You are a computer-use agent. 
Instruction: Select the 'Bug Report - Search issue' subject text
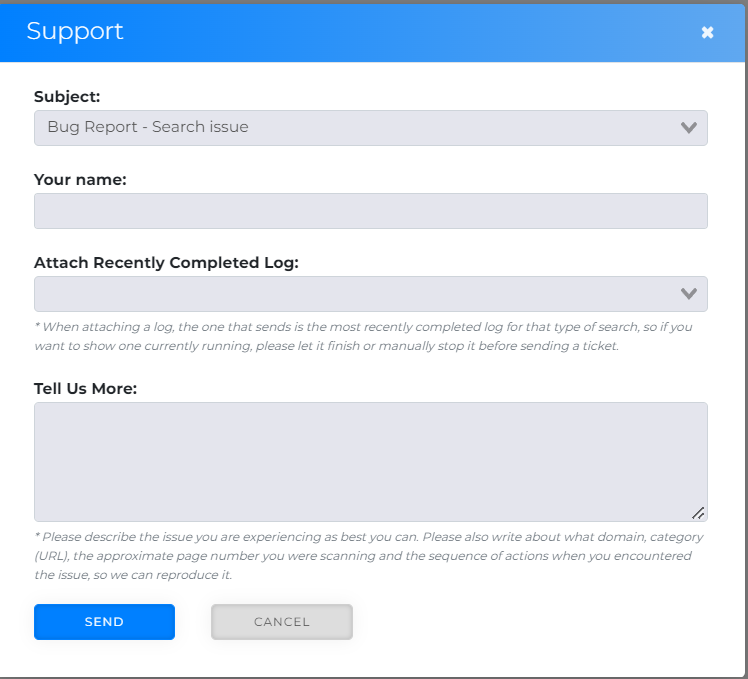pos(148,128)
